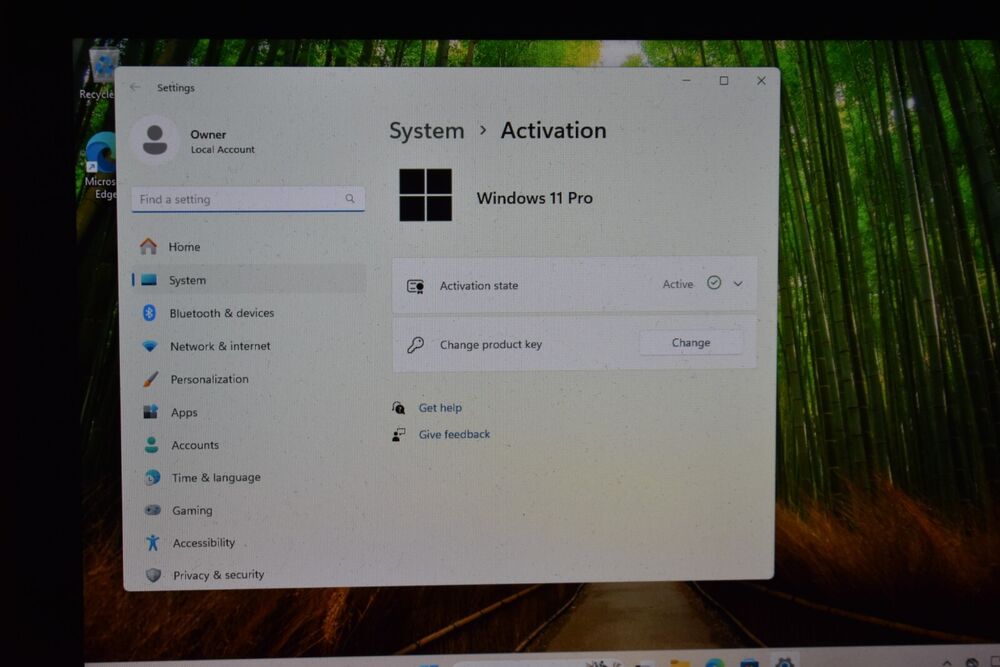Click the Apps icon in the sidebar
The image size is (1000, 667).
point(151,412)
